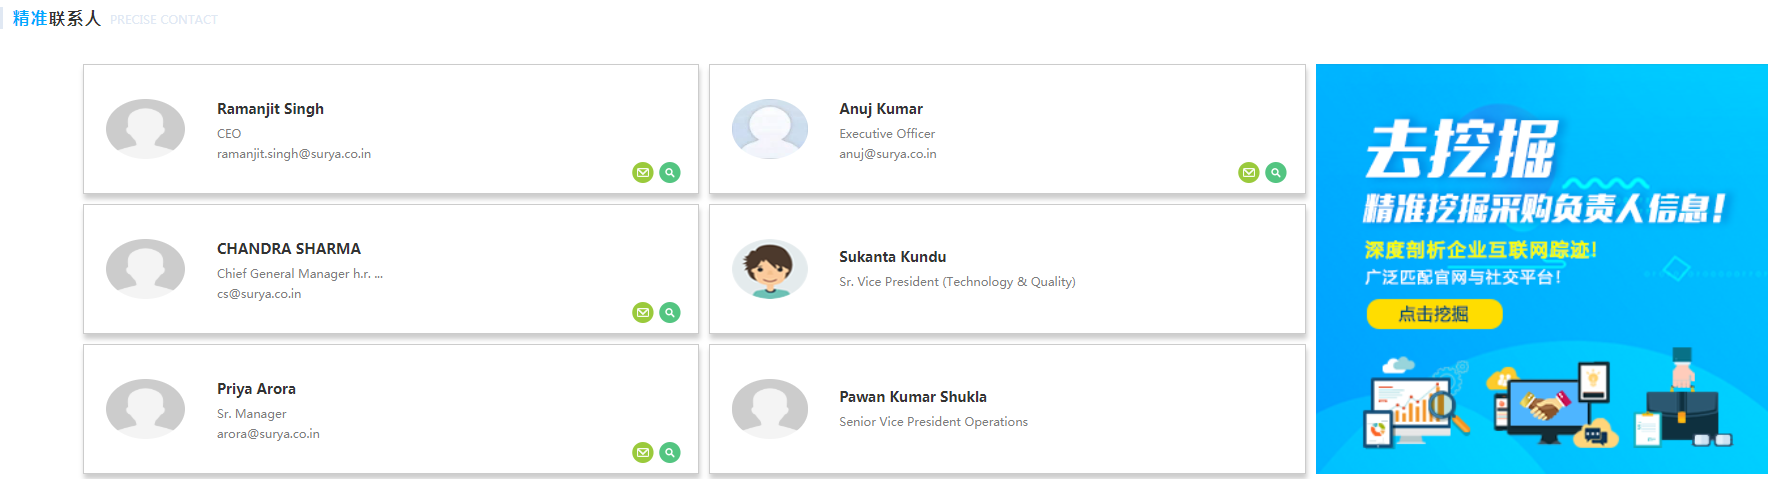Open Pawan Kumar Shukla's contact name
The height and width of the screenshot is (479, 1771).
pos(913,397)
